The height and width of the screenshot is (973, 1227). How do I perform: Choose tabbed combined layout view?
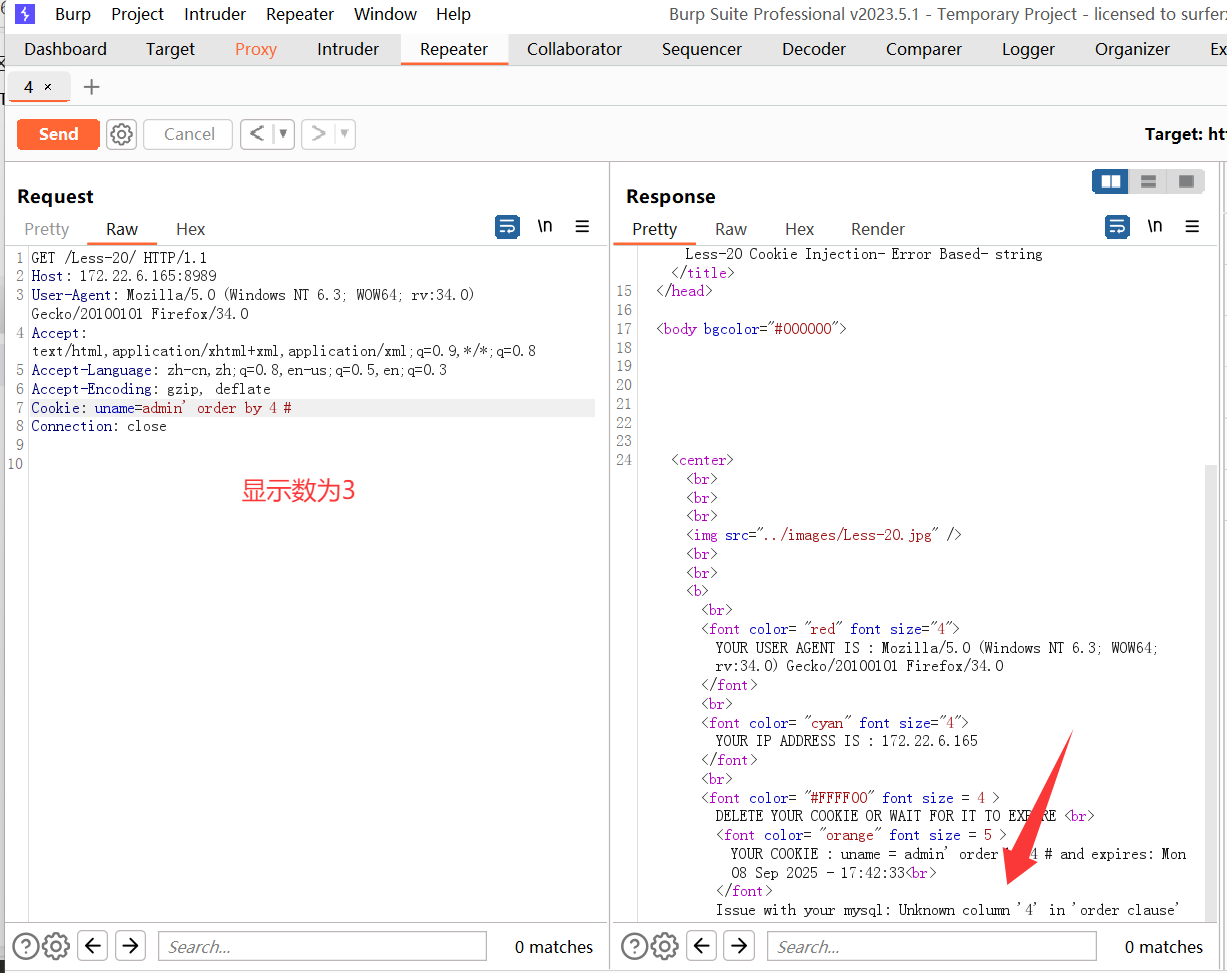click(x=1186, y=181)
